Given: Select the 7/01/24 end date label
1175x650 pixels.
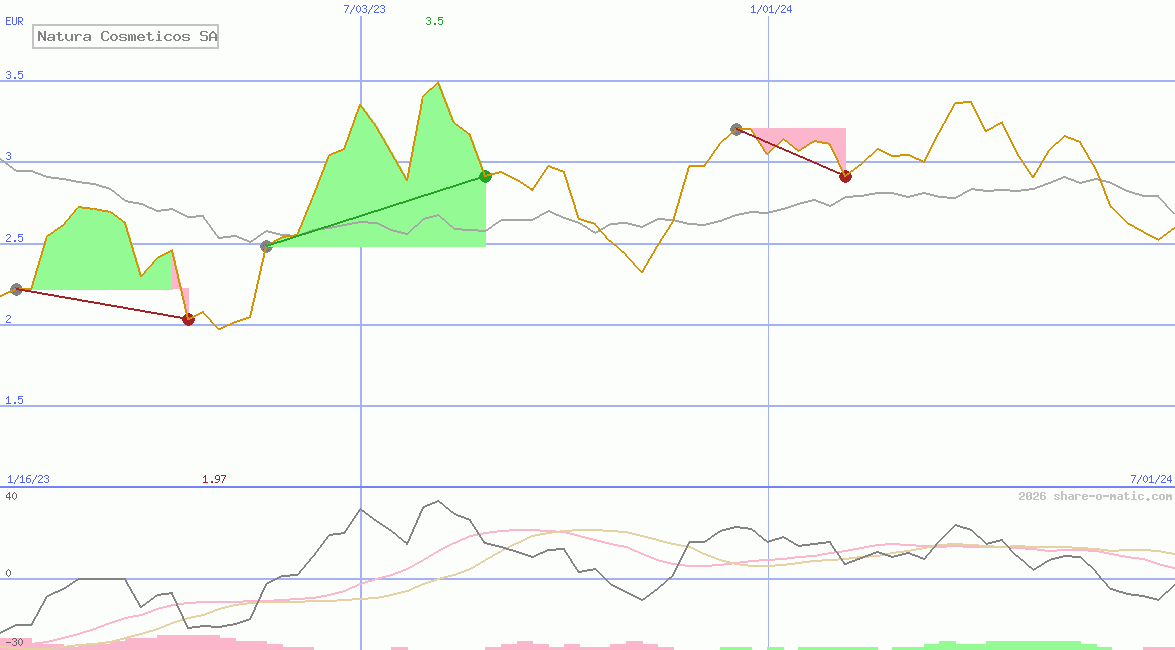Looking at the screenshot, I should point(1151,479).
